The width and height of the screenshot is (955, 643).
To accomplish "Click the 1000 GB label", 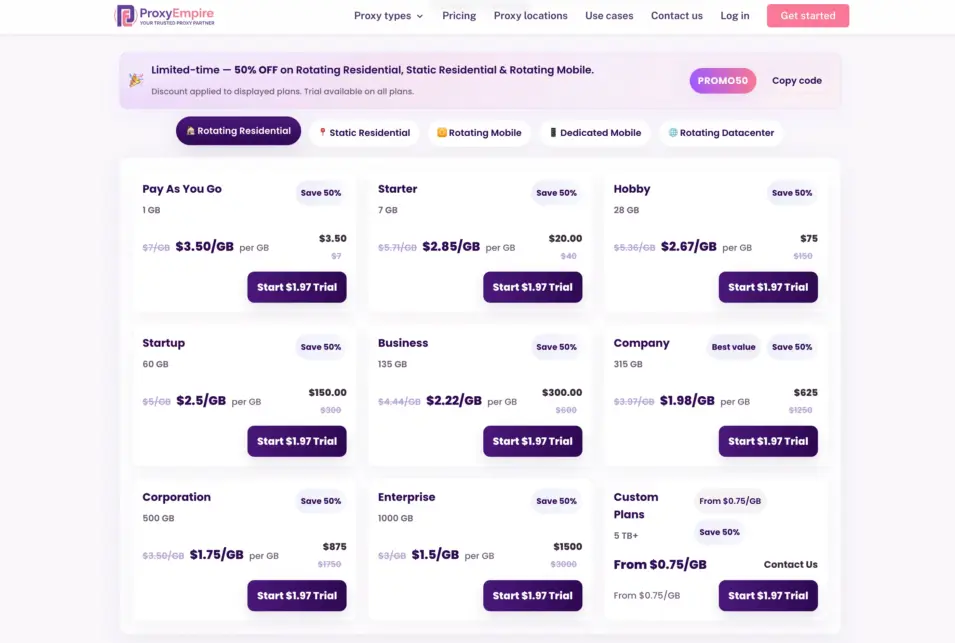I will point(395,518).
